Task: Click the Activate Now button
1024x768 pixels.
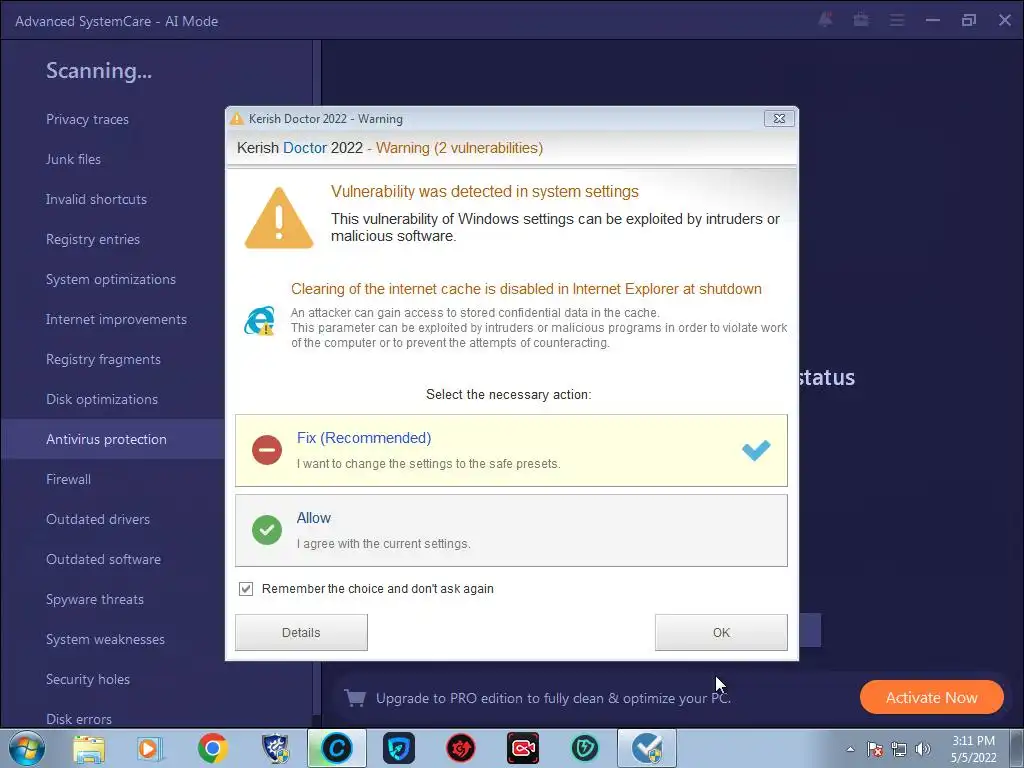Action: (931, 697)
